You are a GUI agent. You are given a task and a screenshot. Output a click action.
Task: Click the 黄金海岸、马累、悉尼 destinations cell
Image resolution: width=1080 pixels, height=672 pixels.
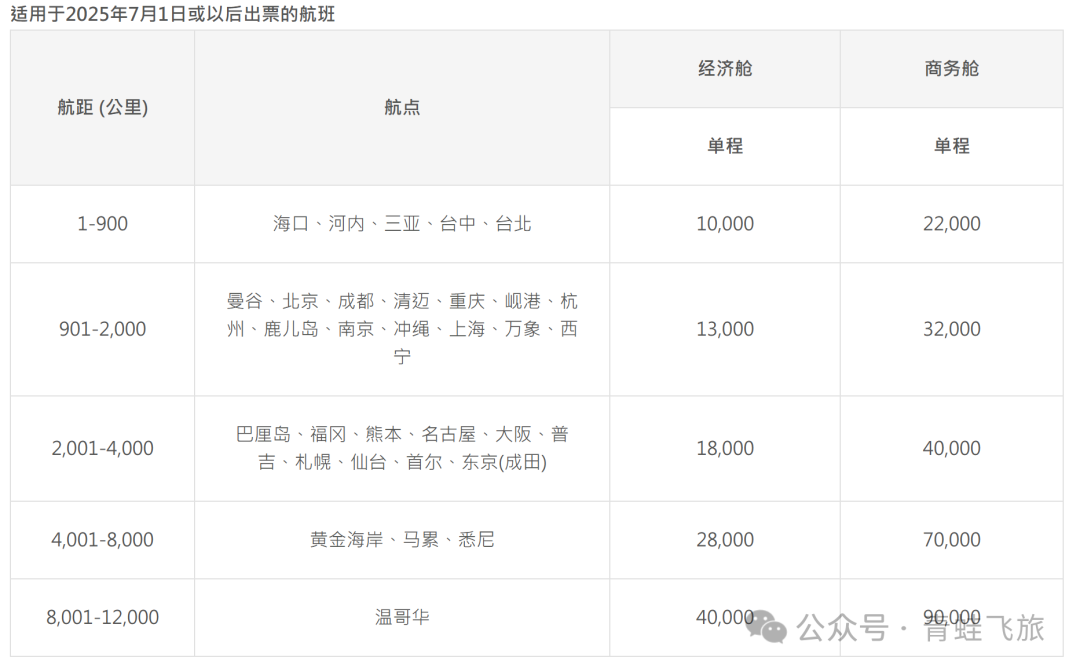(402, 540)
